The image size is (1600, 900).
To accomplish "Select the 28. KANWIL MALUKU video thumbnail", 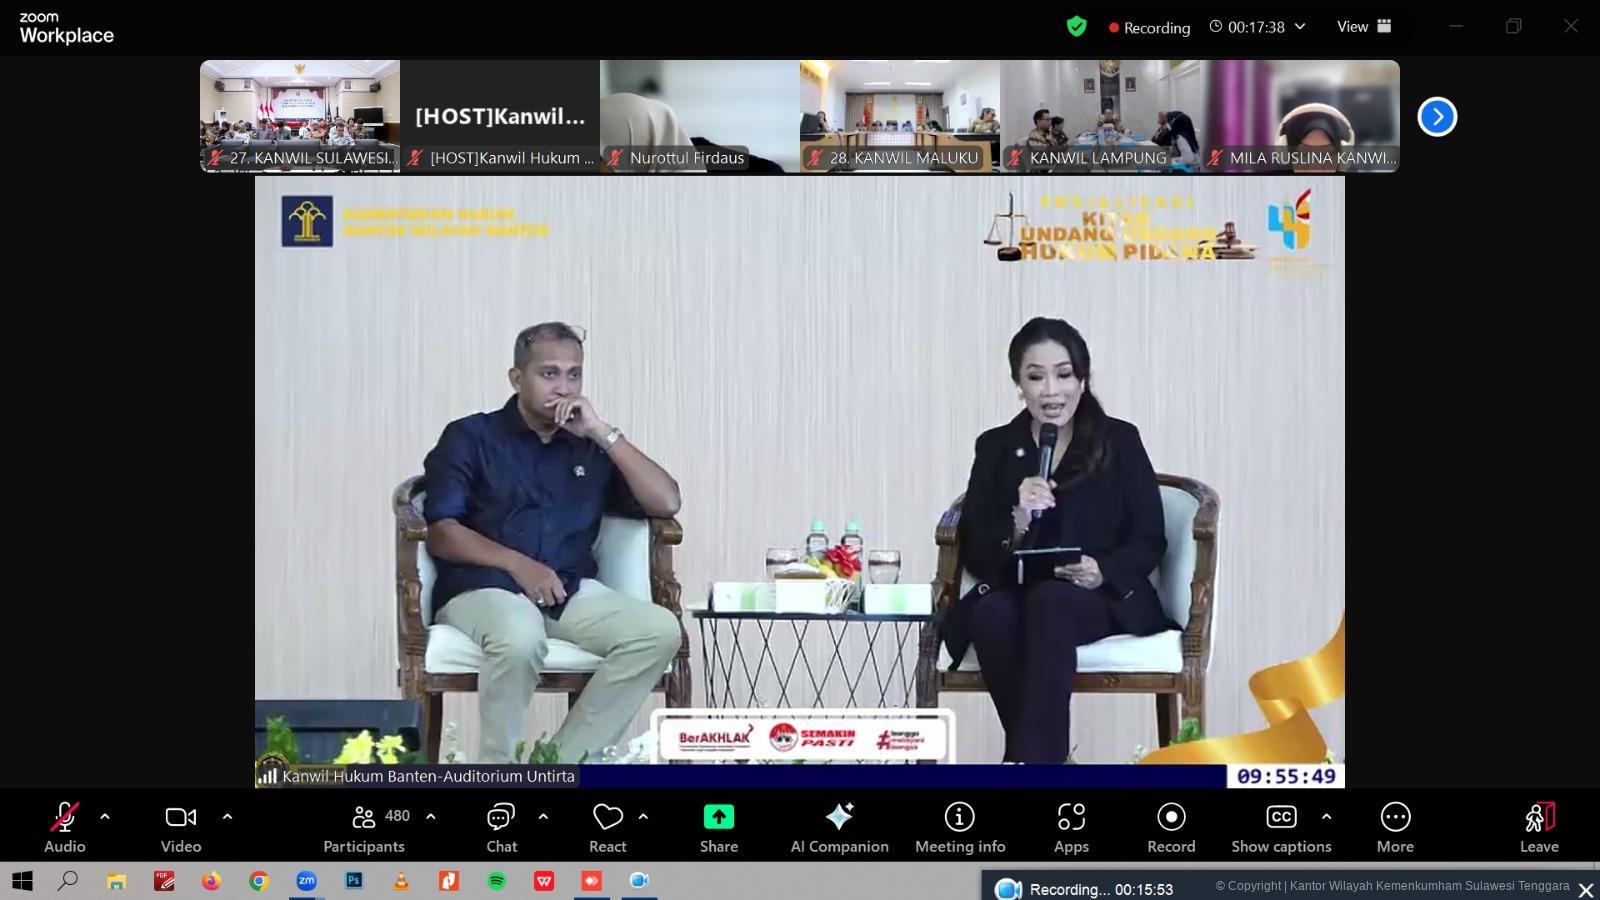I will click(899, 116).
